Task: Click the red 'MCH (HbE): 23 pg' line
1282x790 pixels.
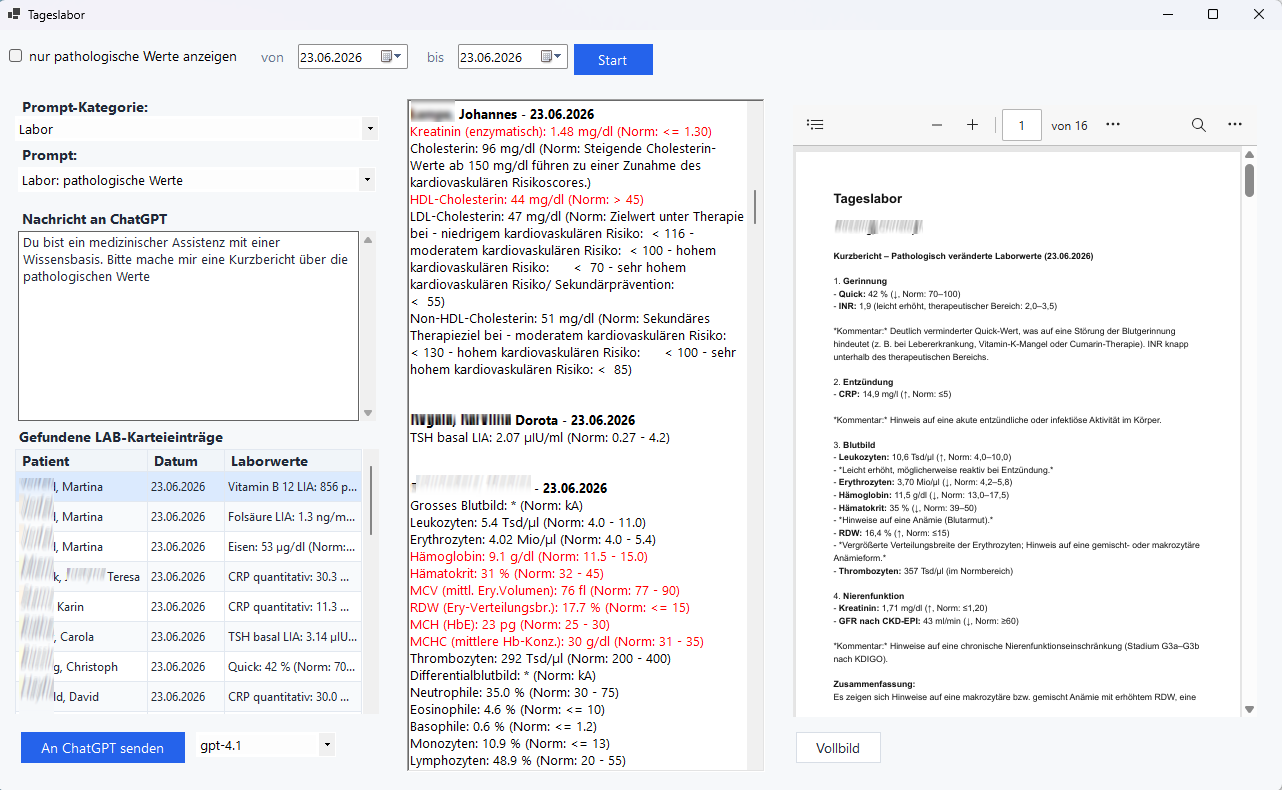Action: pyautogui.click(x=512, y=624)
